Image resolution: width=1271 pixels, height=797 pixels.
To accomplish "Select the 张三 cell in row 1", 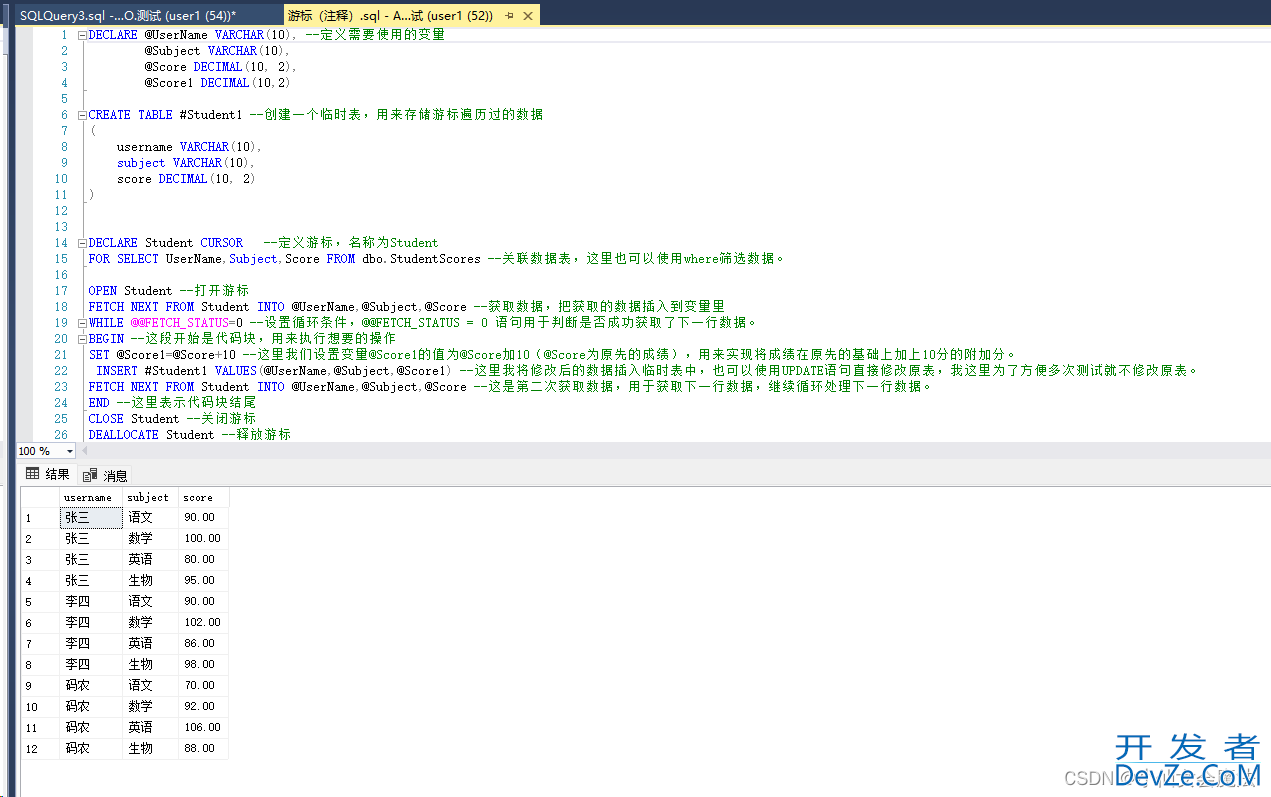I will pyautogui.click(x=91, y=517).
